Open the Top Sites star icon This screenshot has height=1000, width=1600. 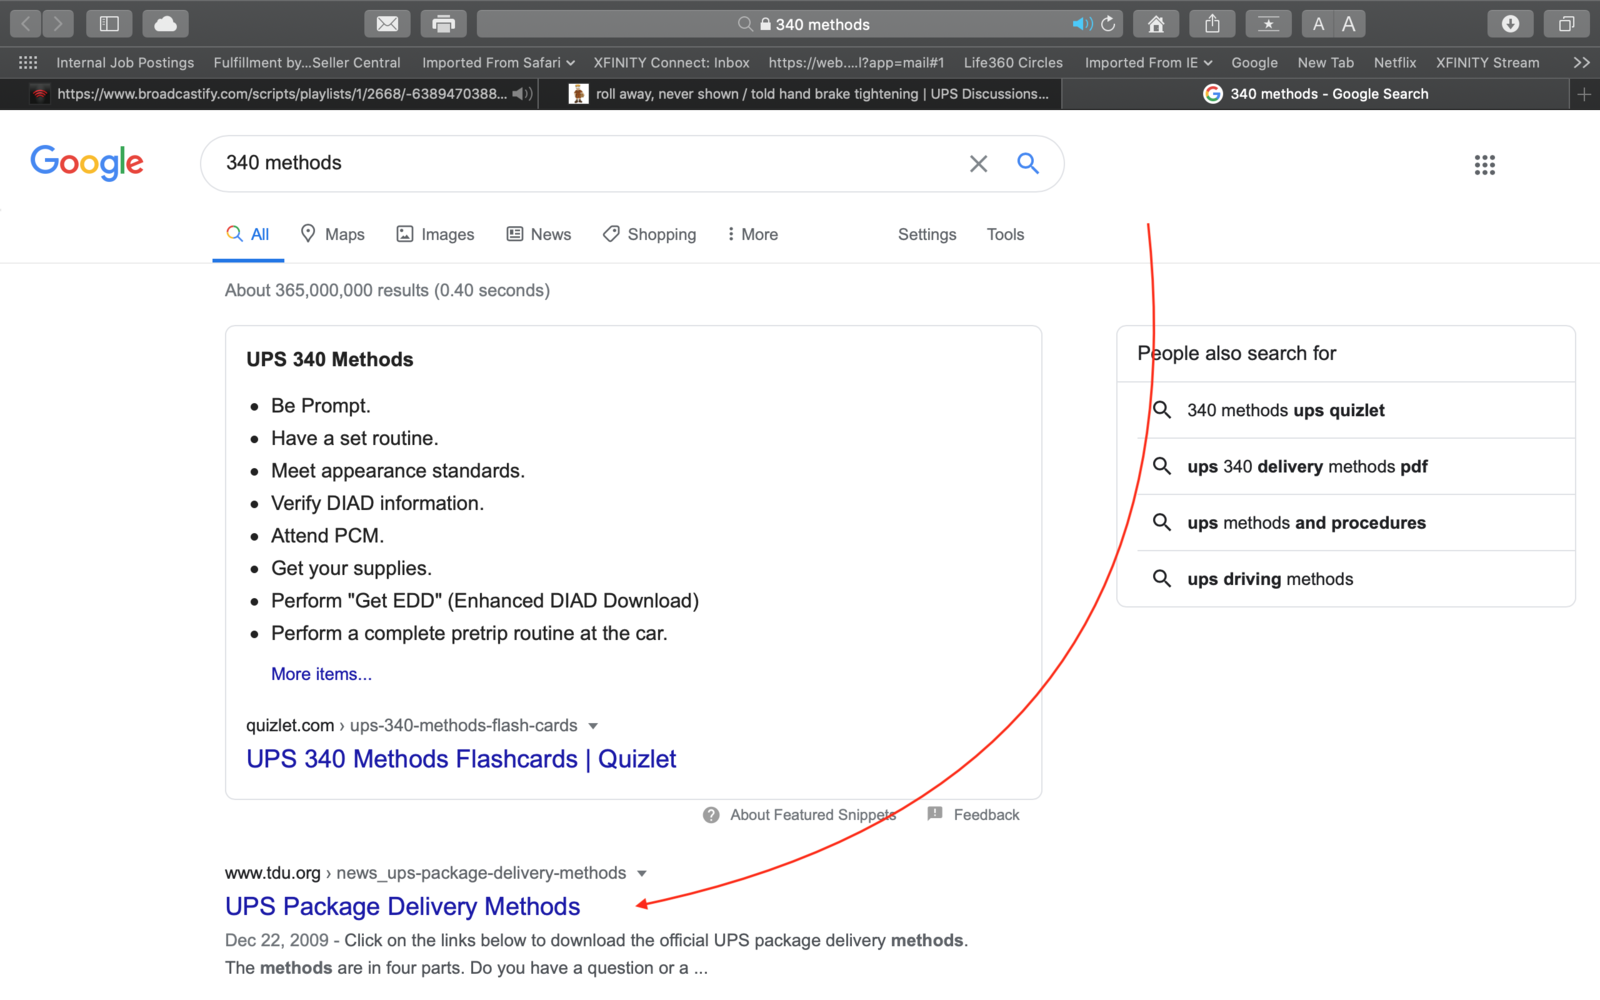[1268, 23]
